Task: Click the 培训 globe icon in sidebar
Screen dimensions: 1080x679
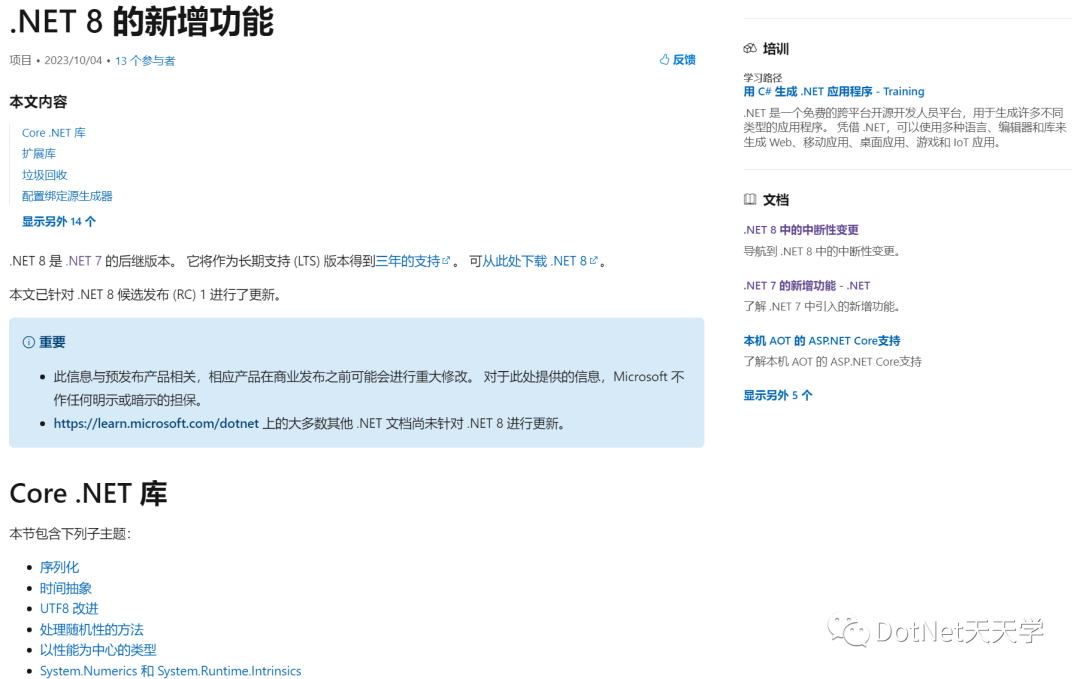Action: [752, 48]
